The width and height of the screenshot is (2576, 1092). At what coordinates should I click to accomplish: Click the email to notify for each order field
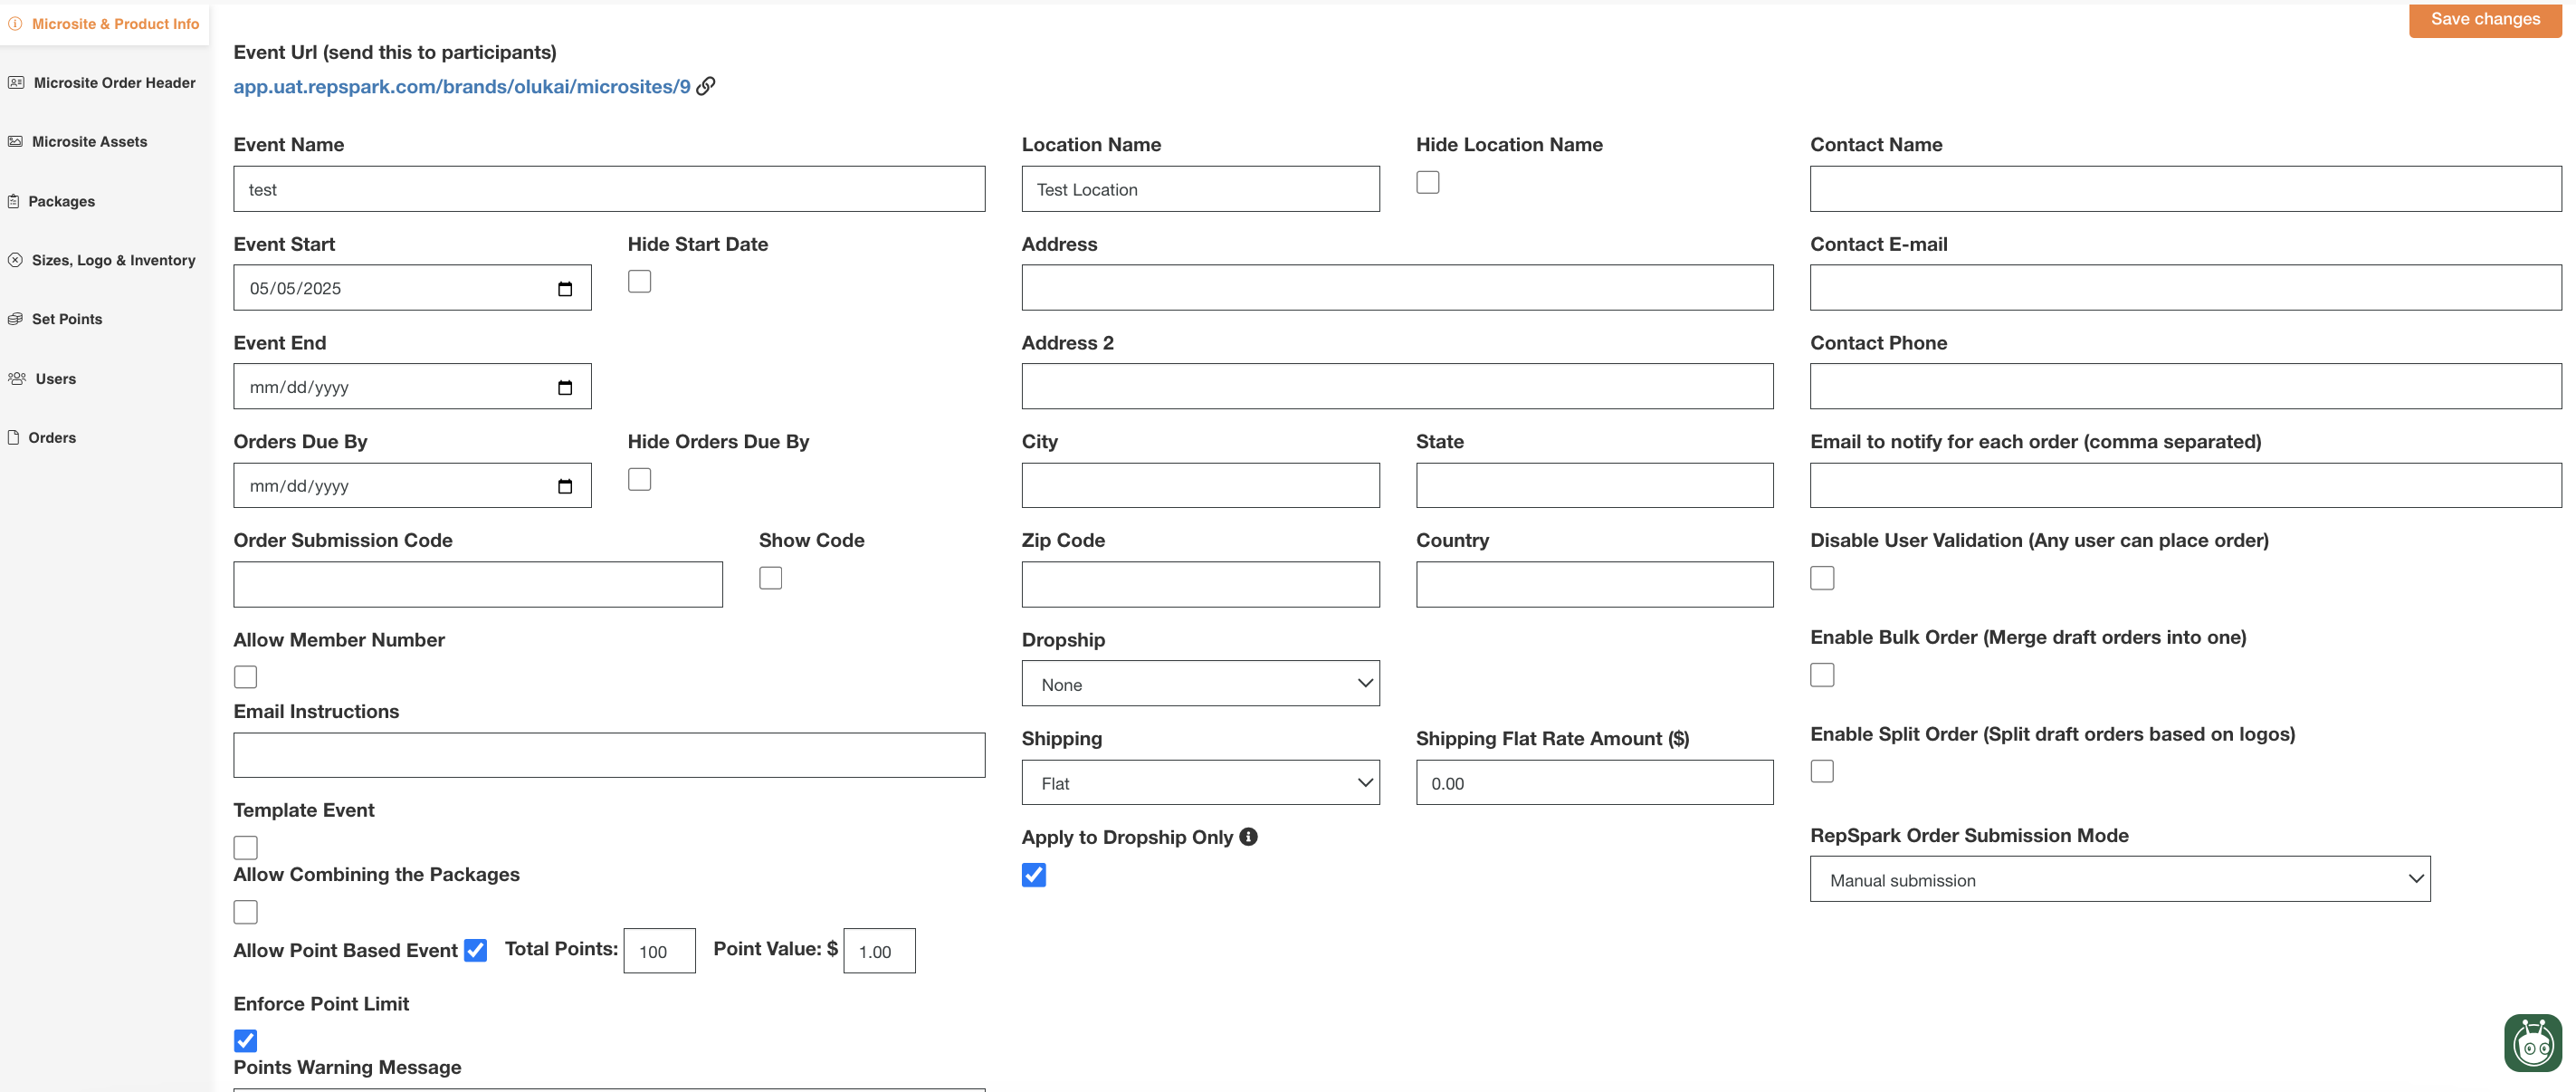click(2186, 485)
